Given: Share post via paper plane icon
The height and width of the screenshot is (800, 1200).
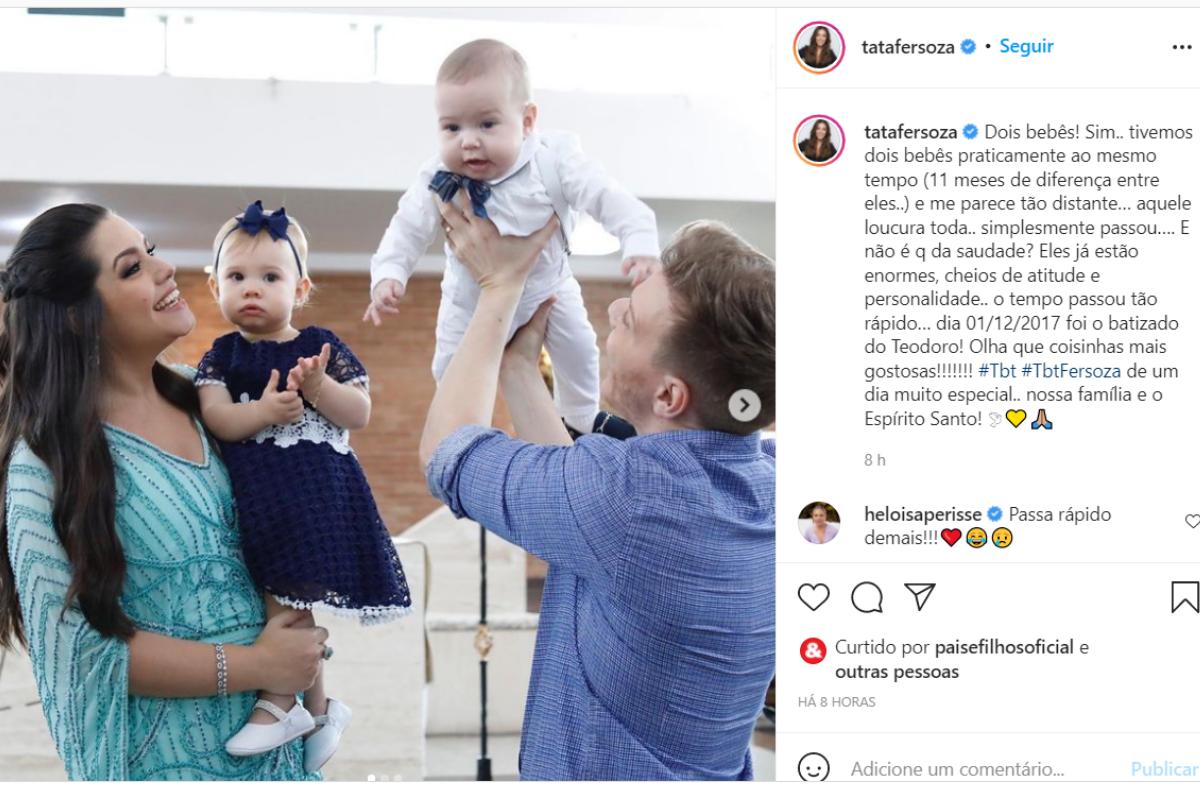Looking at the screenshot, I should tap(919, 597).
